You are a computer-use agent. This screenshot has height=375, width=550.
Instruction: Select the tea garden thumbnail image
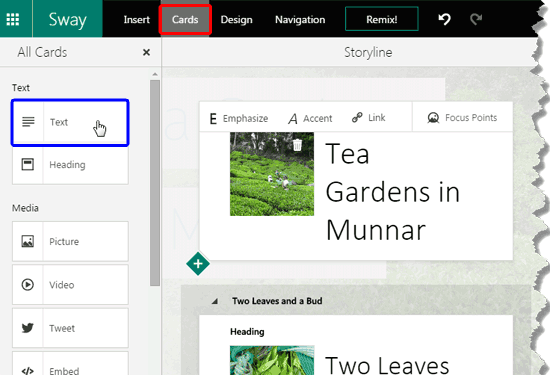click(x=272, y=174)
